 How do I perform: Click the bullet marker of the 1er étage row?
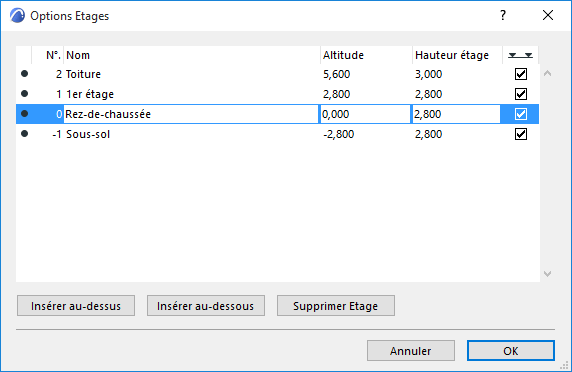[24, 94]
